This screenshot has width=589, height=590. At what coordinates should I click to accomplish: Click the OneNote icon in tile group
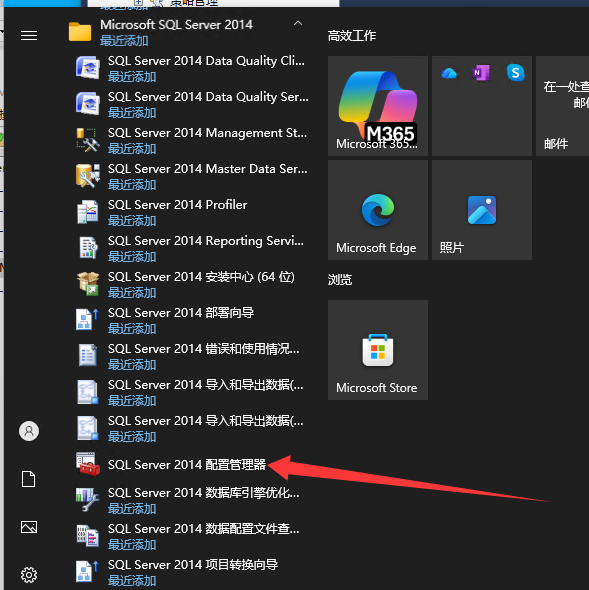point(481,73)
